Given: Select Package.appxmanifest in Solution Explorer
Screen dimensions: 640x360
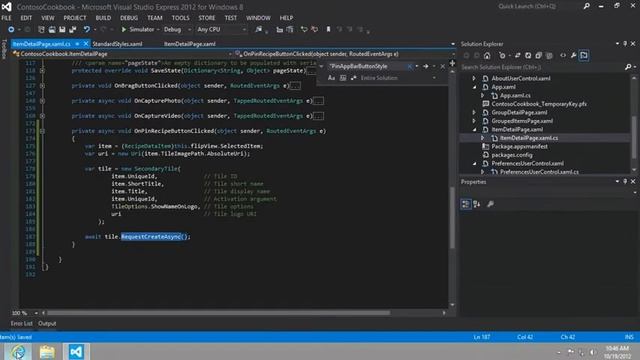Looking at the screenshot, I should point(519,147).
